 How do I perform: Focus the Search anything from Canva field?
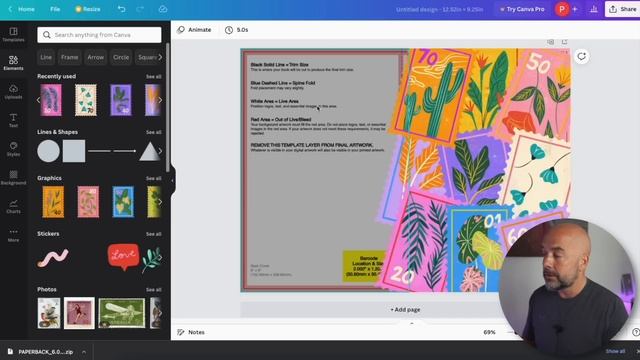click(x=99, y=35)
